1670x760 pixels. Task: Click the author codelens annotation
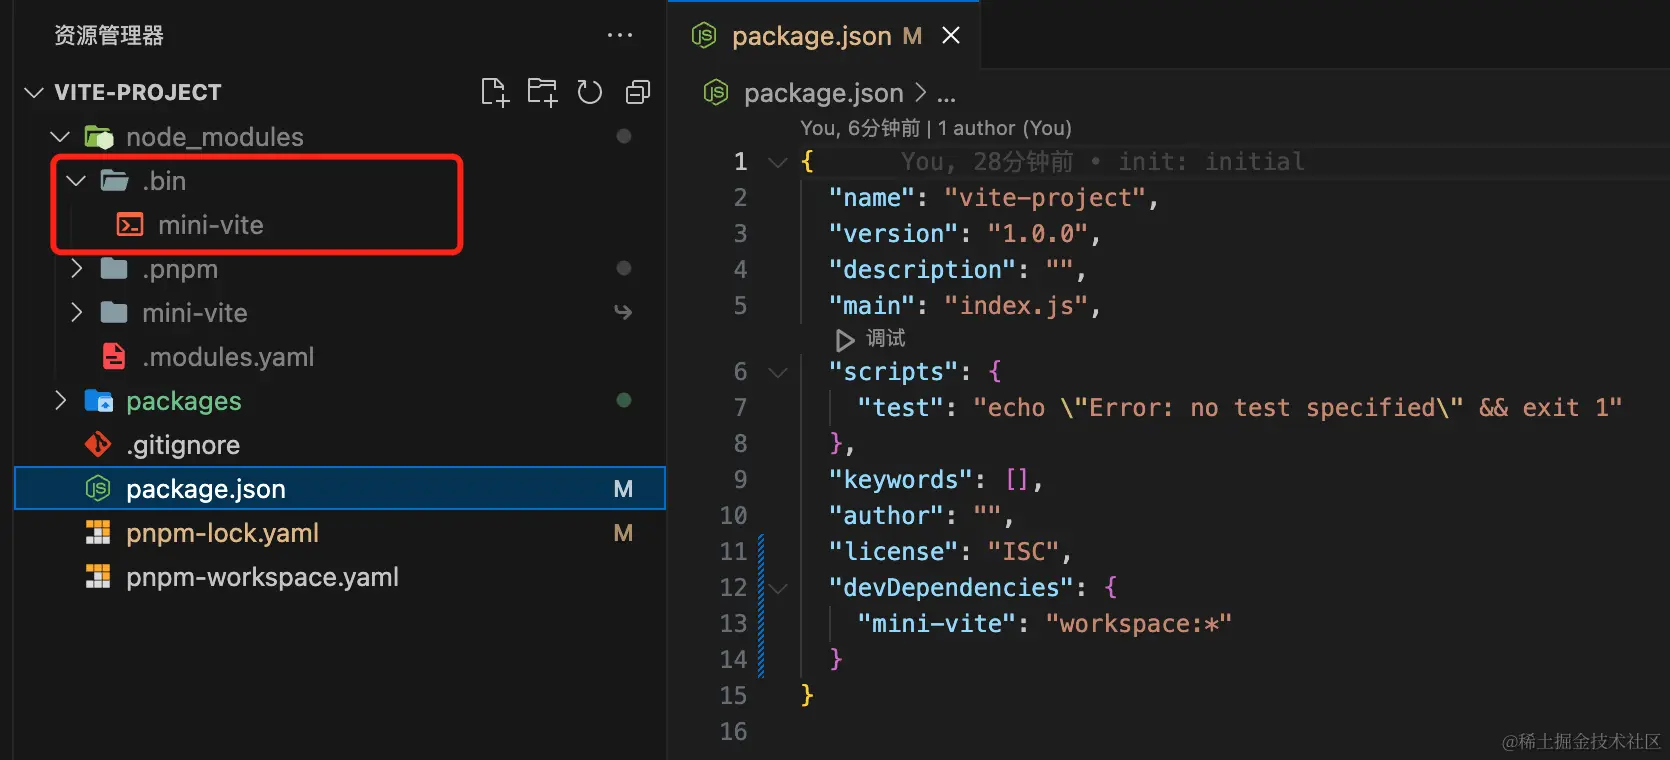coord(936,128)
